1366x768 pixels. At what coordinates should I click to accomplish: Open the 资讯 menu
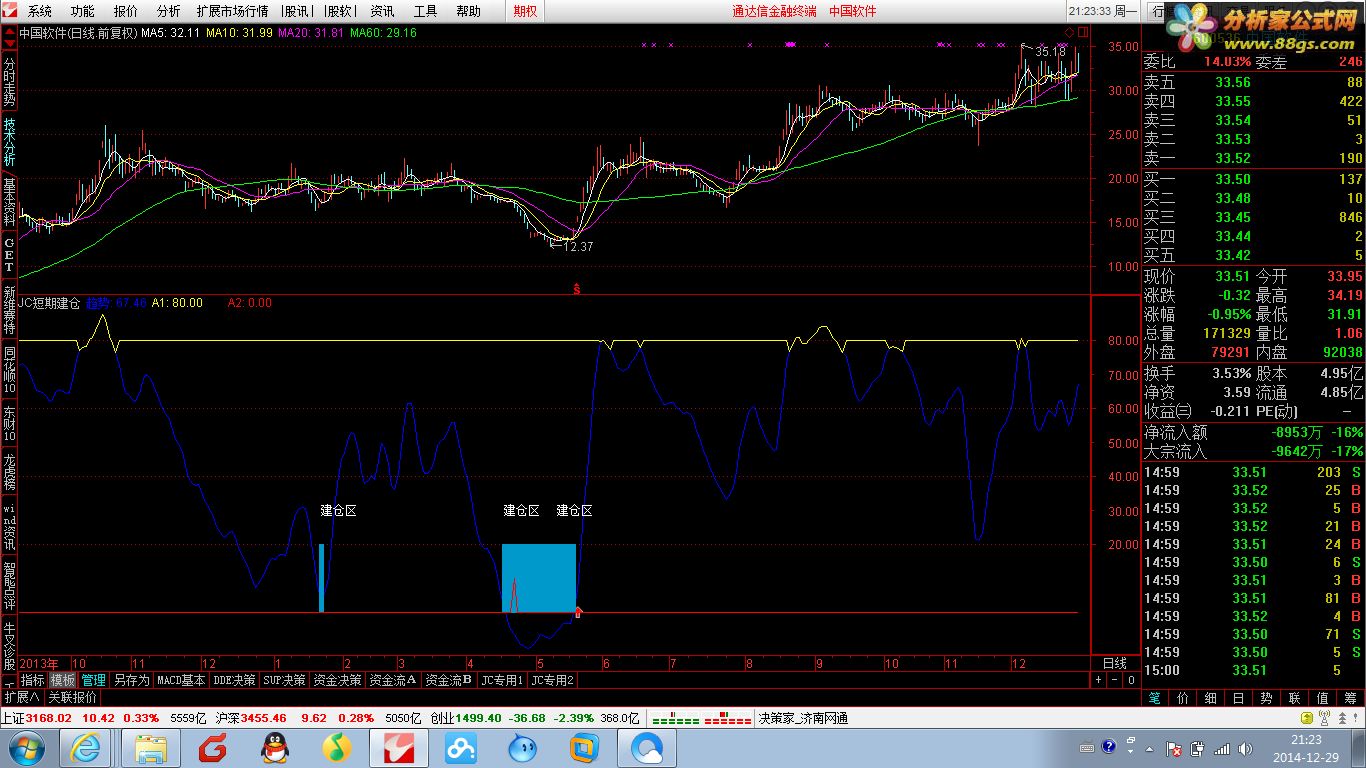pyautogui.click(x=382, y=11)
